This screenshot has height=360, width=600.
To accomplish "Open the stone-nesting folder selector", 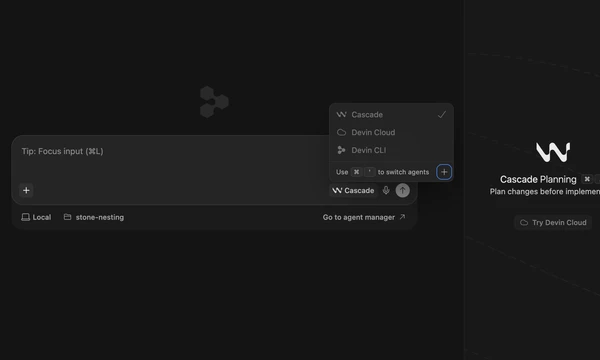I will (x=94, y=217).
